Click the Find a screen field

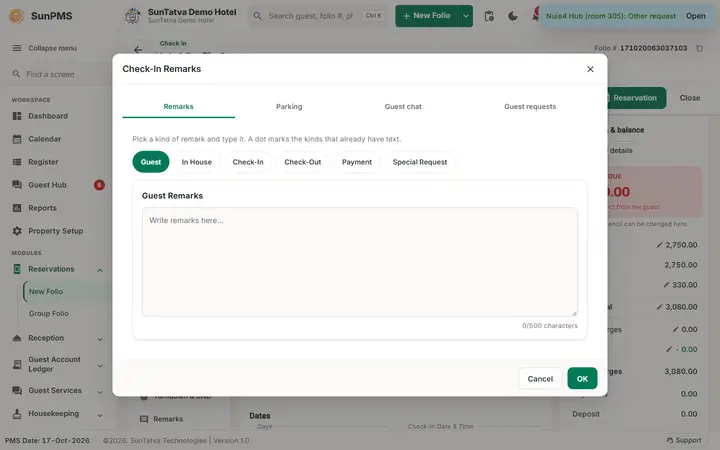(x=55, y=74)
